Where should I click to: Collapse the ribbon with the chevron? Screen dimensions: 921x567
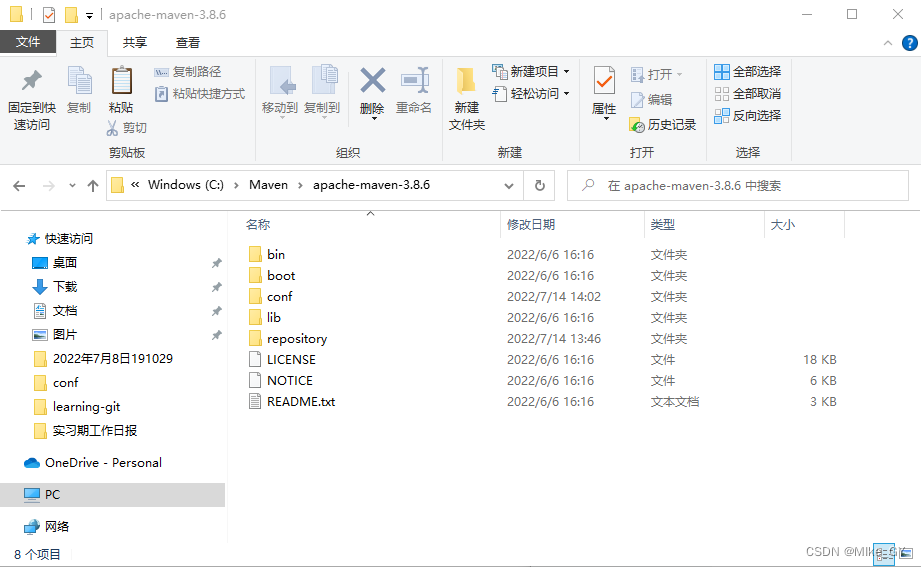pyautogui.click(x=888, y=43)
